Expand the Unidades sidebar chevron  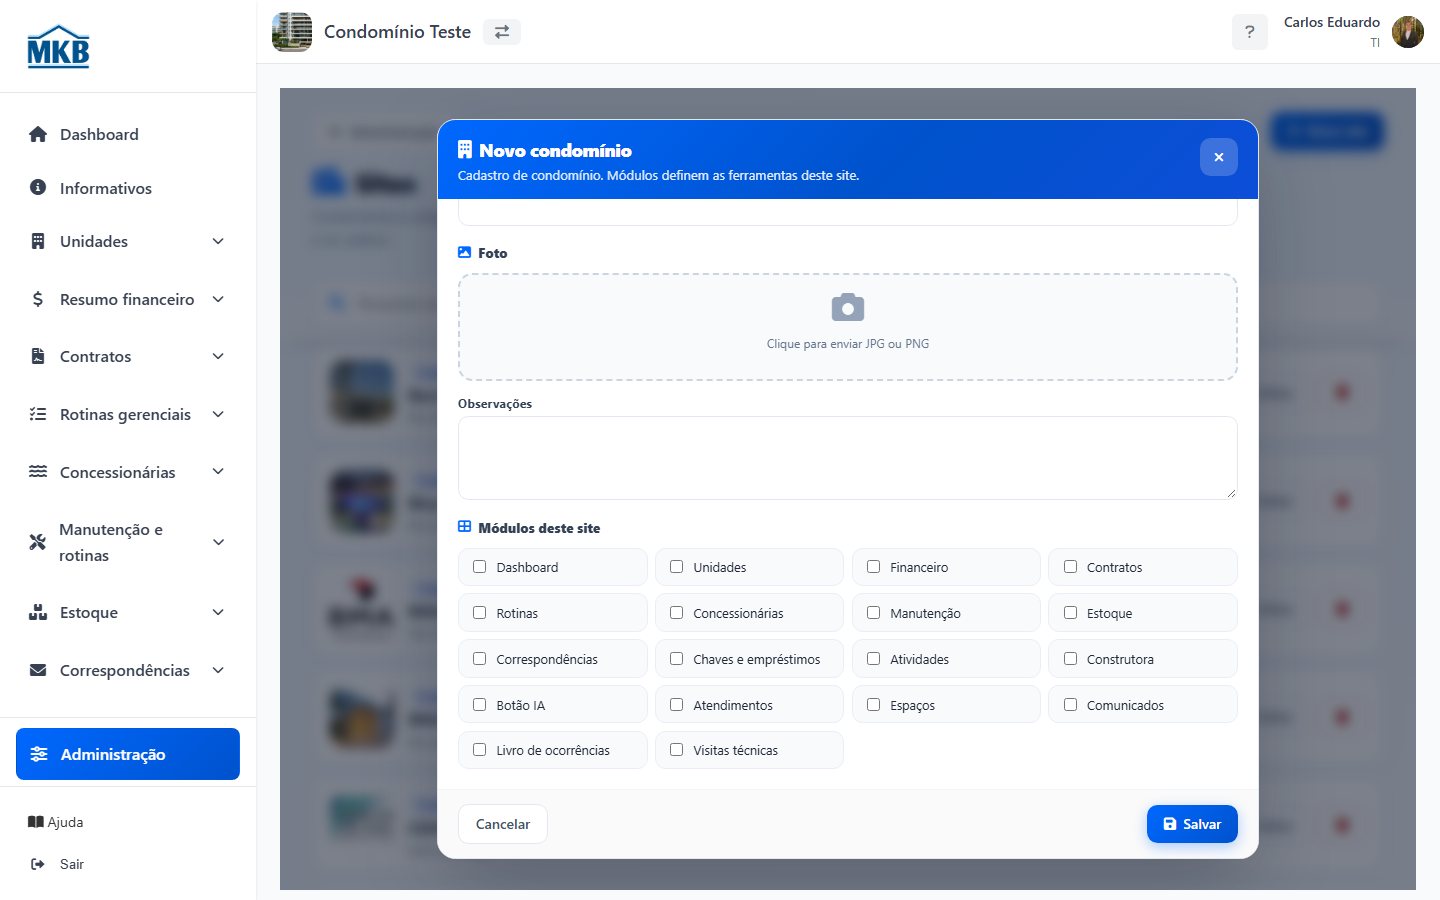(x=218, y=241)
